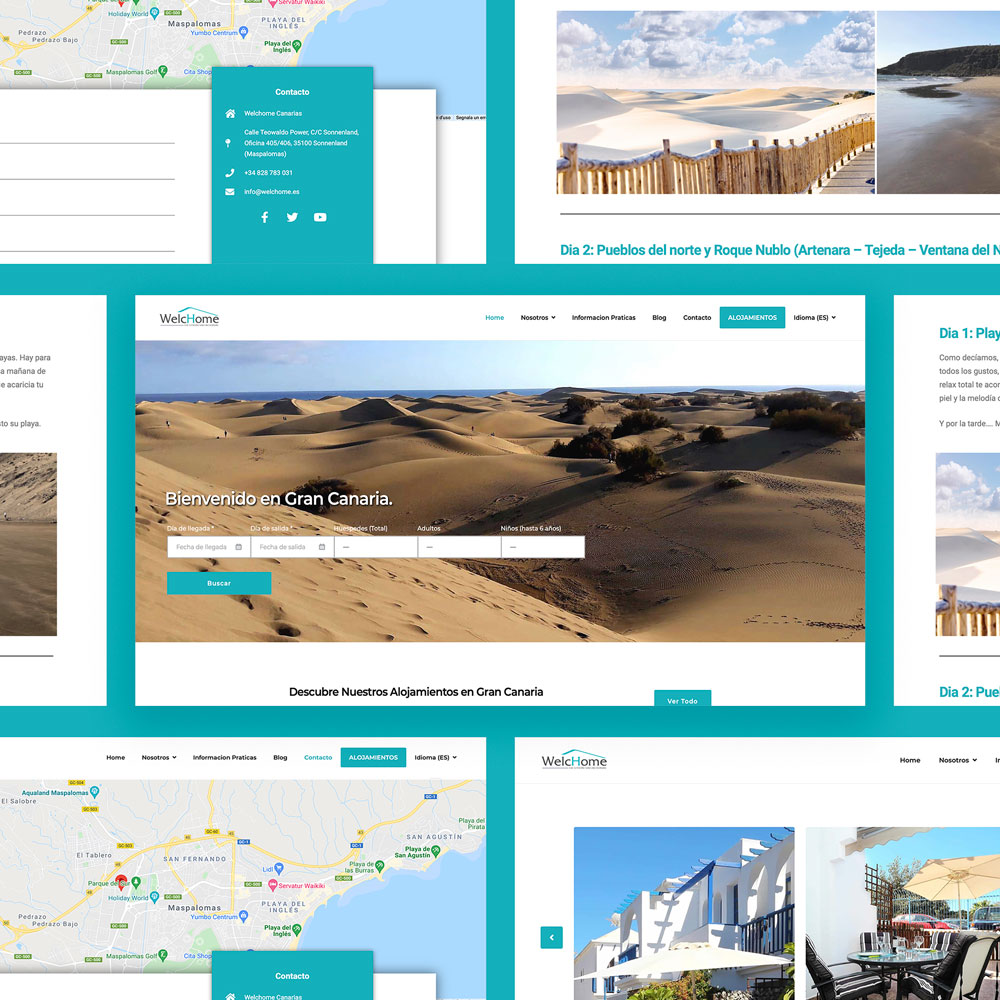
Task: Go to Blog in the dunes homepage navigation
Action: pyautogui.click(x=659, y=318)
